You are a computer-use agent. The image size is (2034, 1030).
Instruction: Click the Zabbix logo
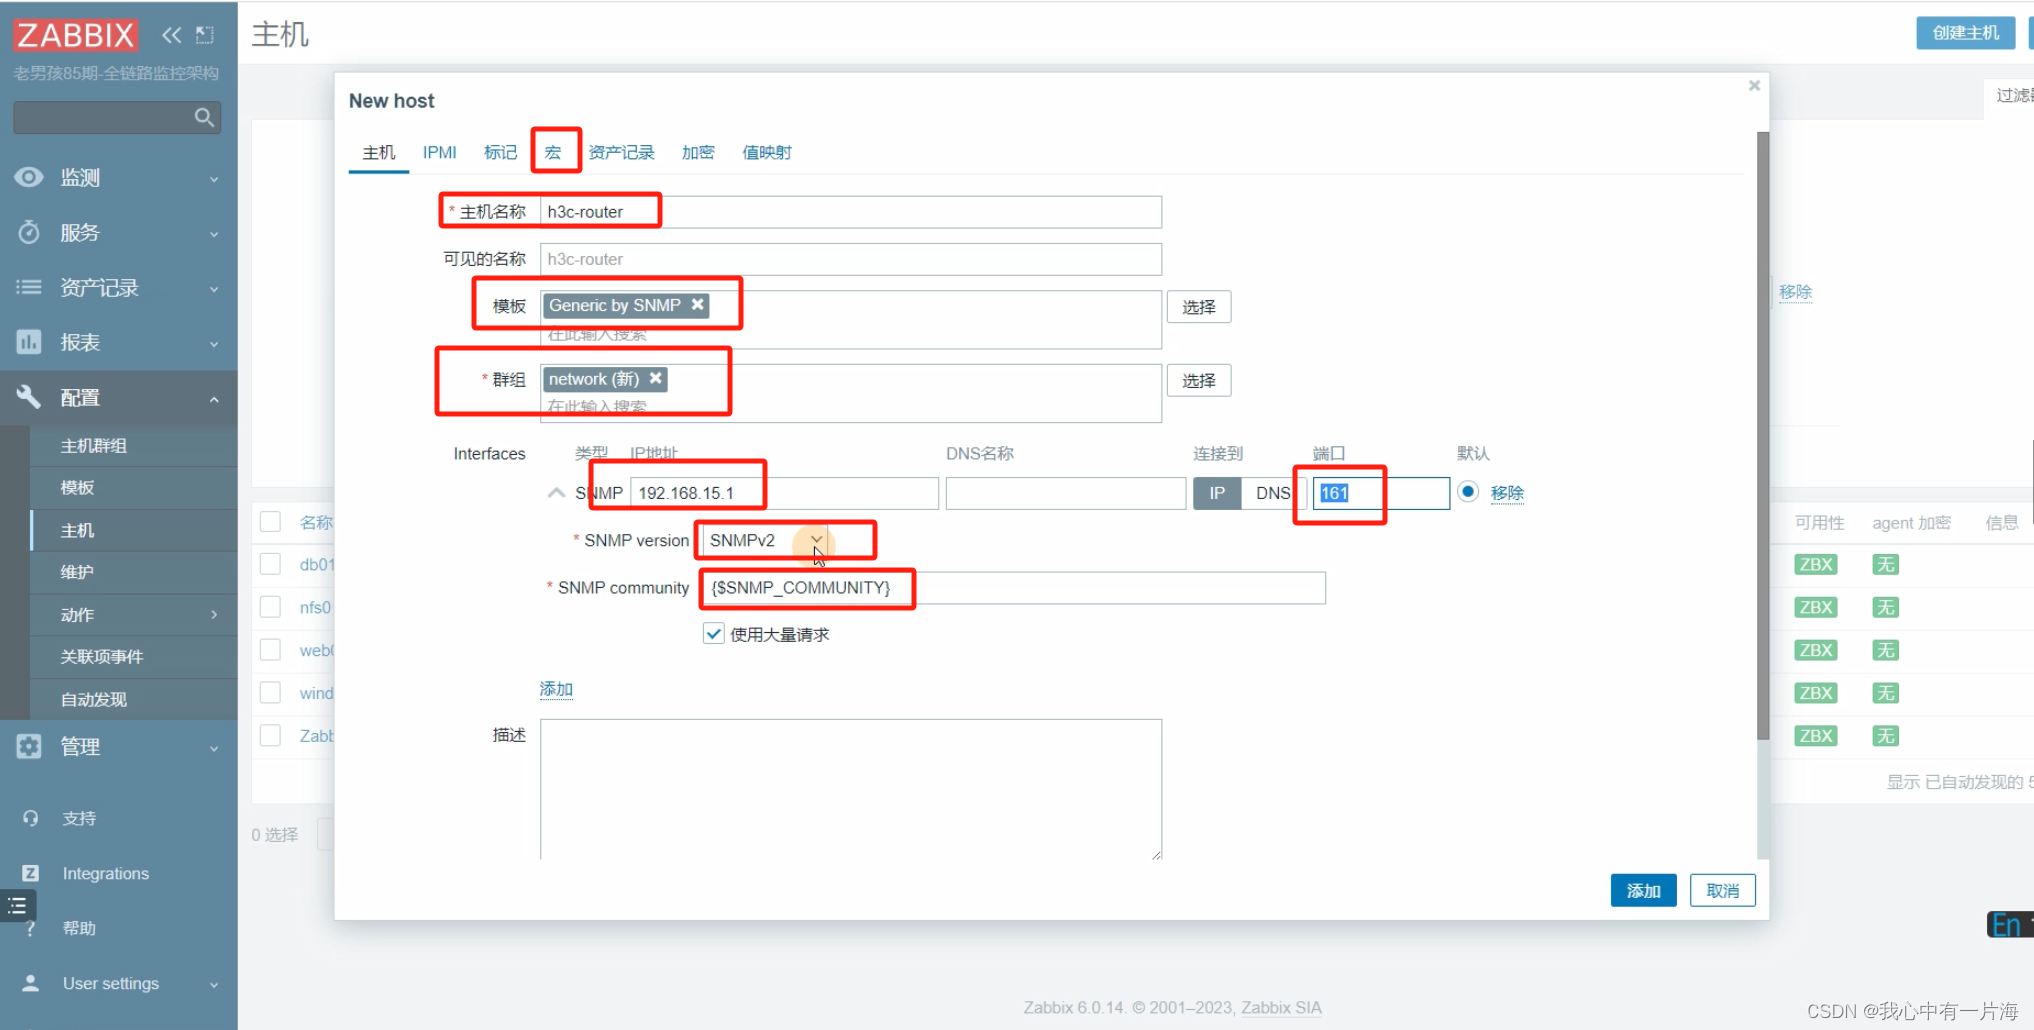(x=75, y=35)
